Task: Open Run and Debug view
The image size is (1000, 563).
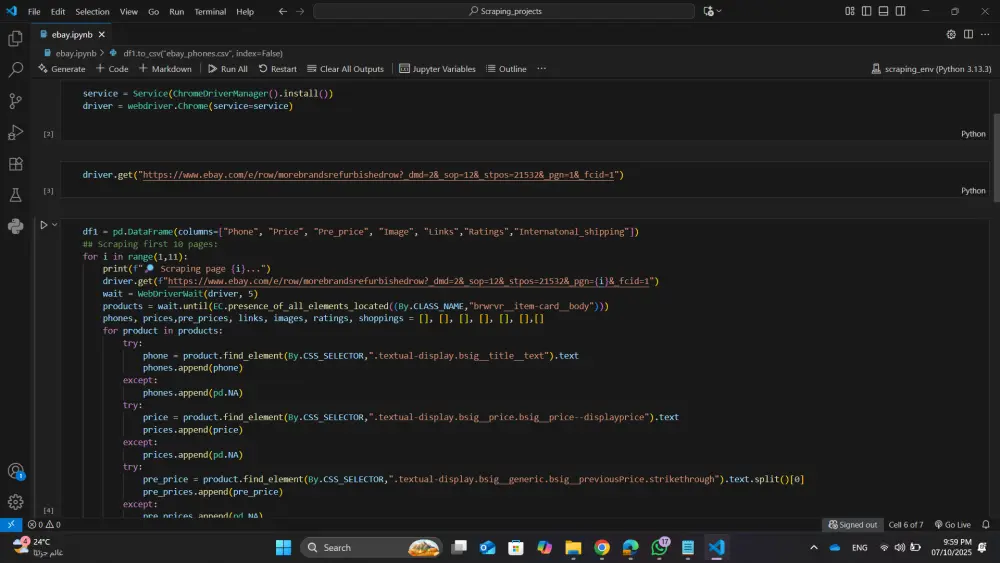Action: [x=15, y=132]
